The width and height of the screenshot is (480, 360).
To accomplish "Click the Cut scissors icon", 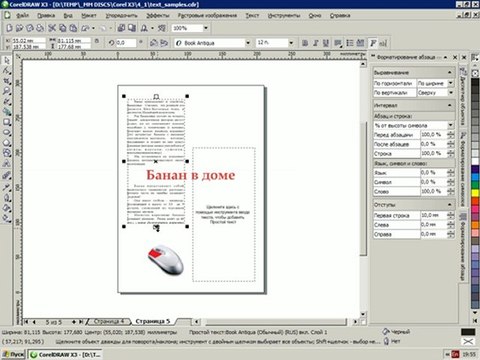I will pos(52,28).
